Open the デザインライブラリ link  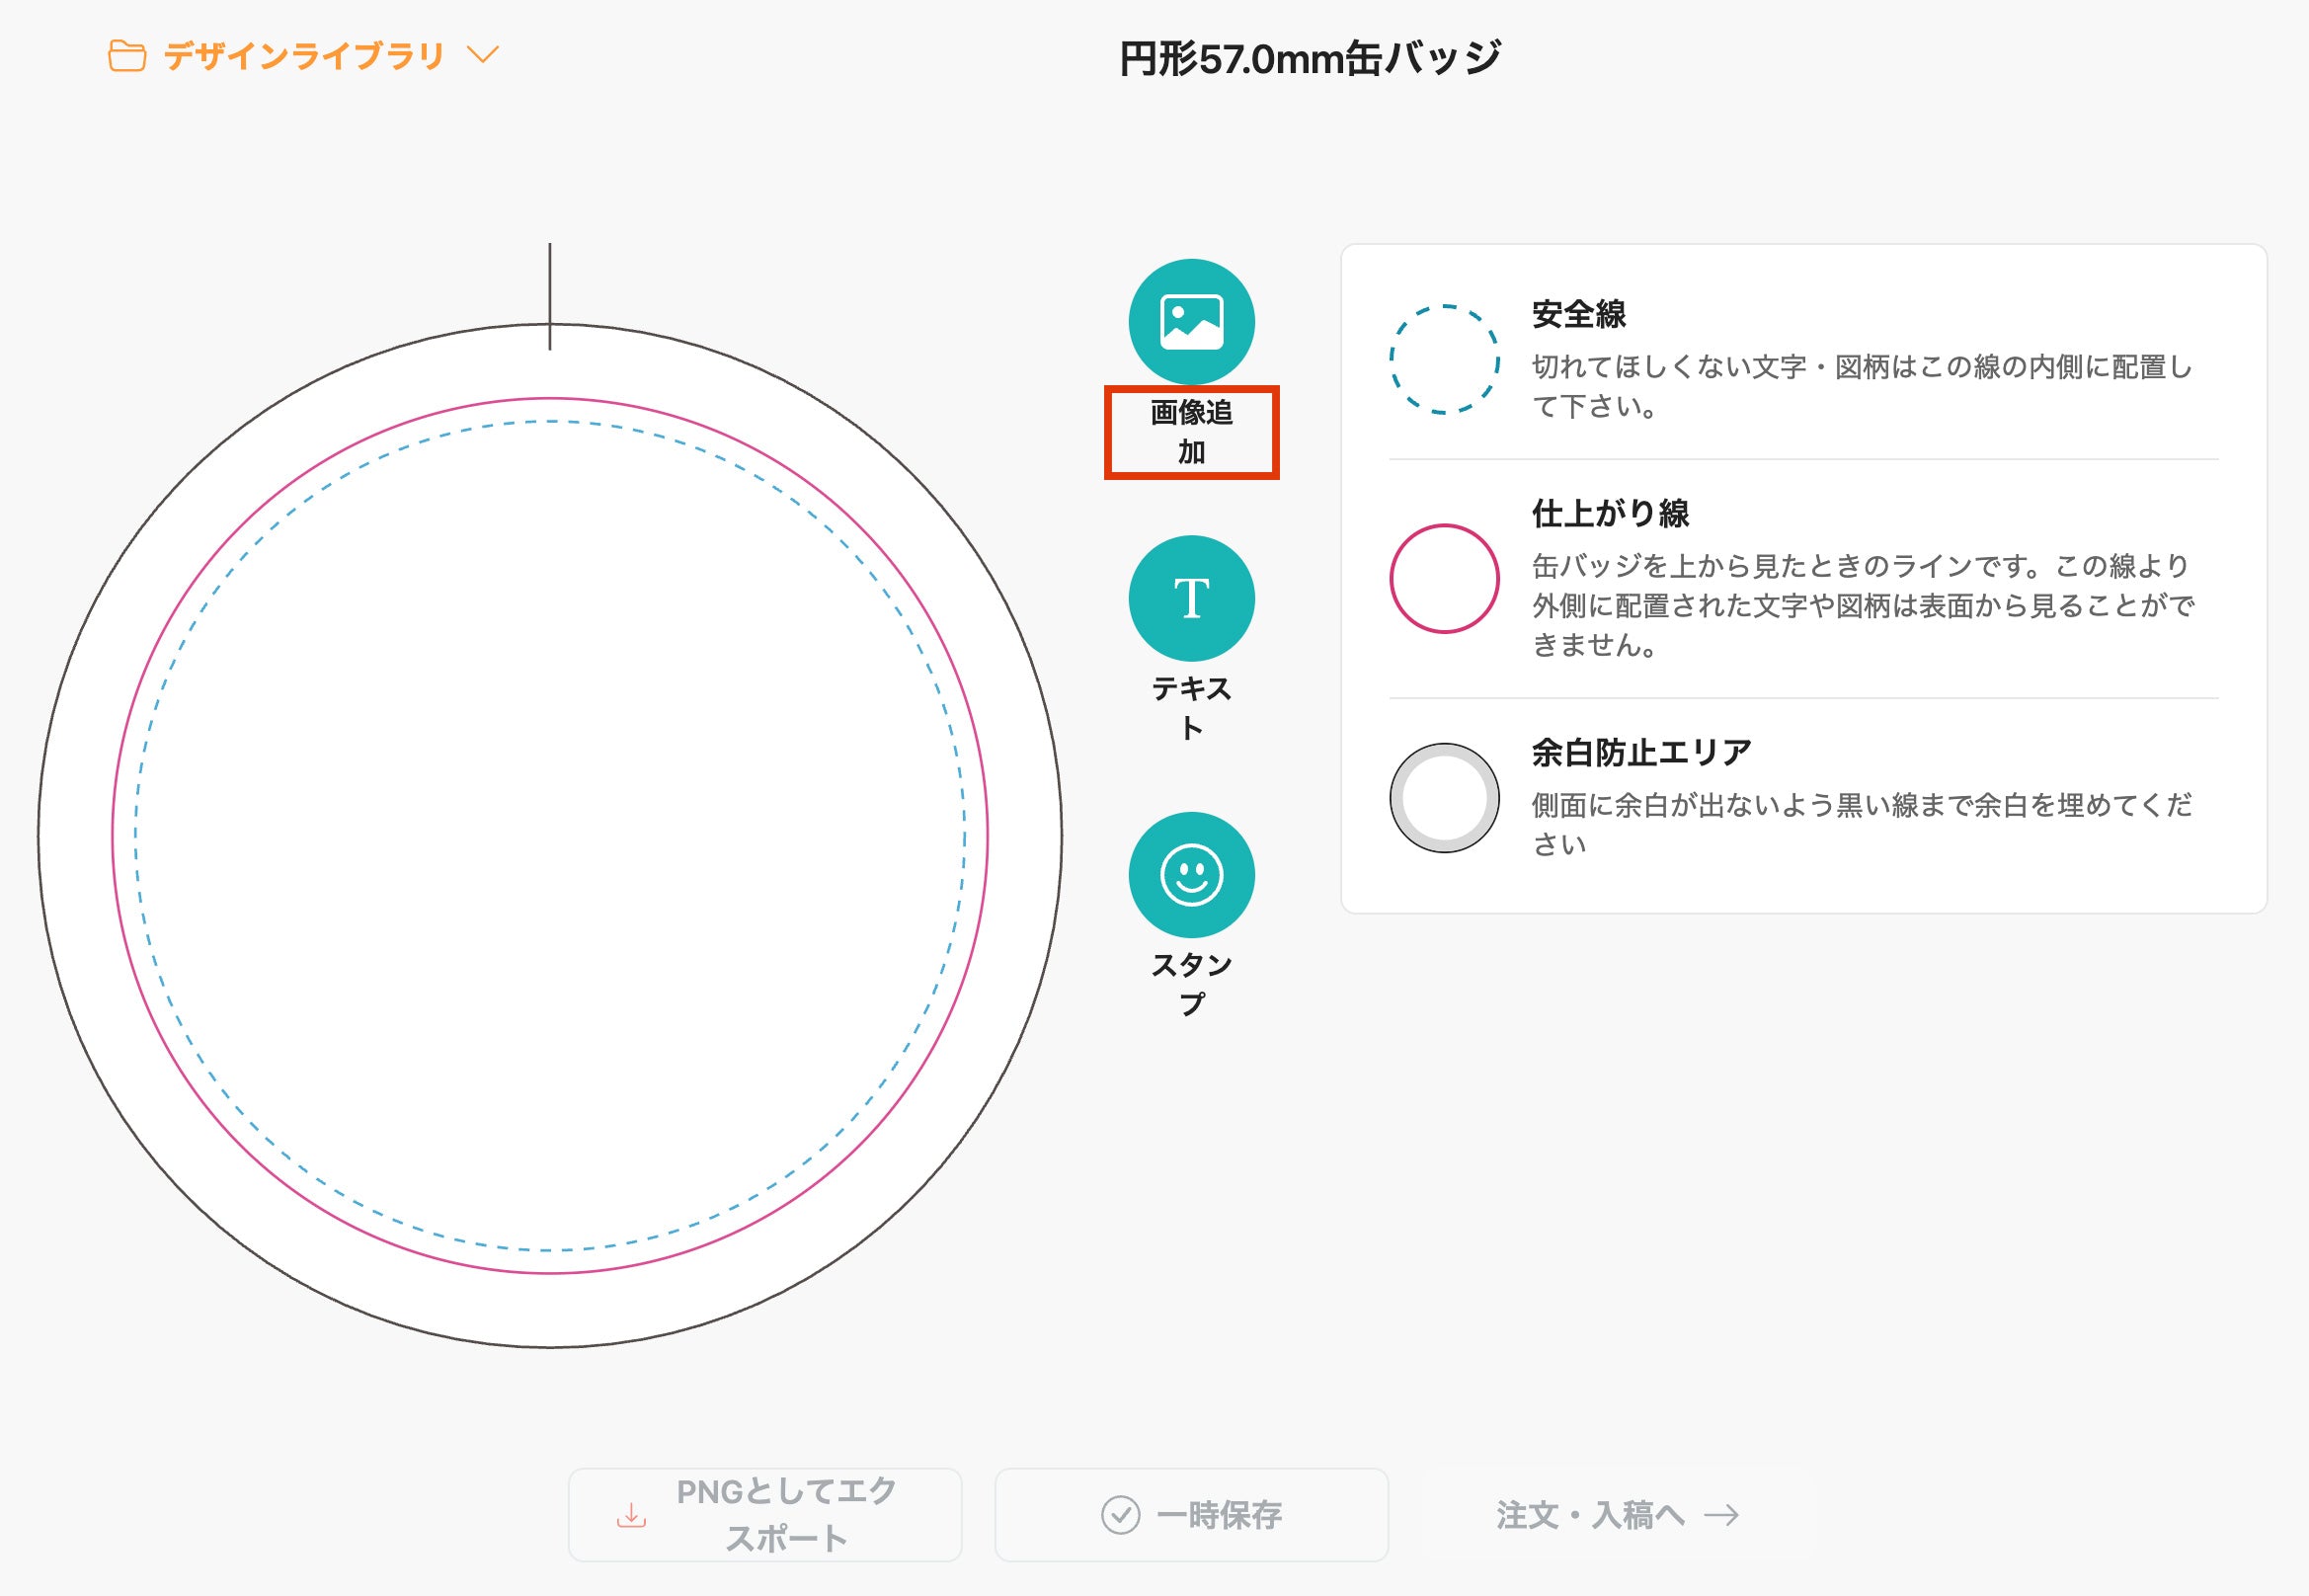pyautogui.click(x=304, y=56)
